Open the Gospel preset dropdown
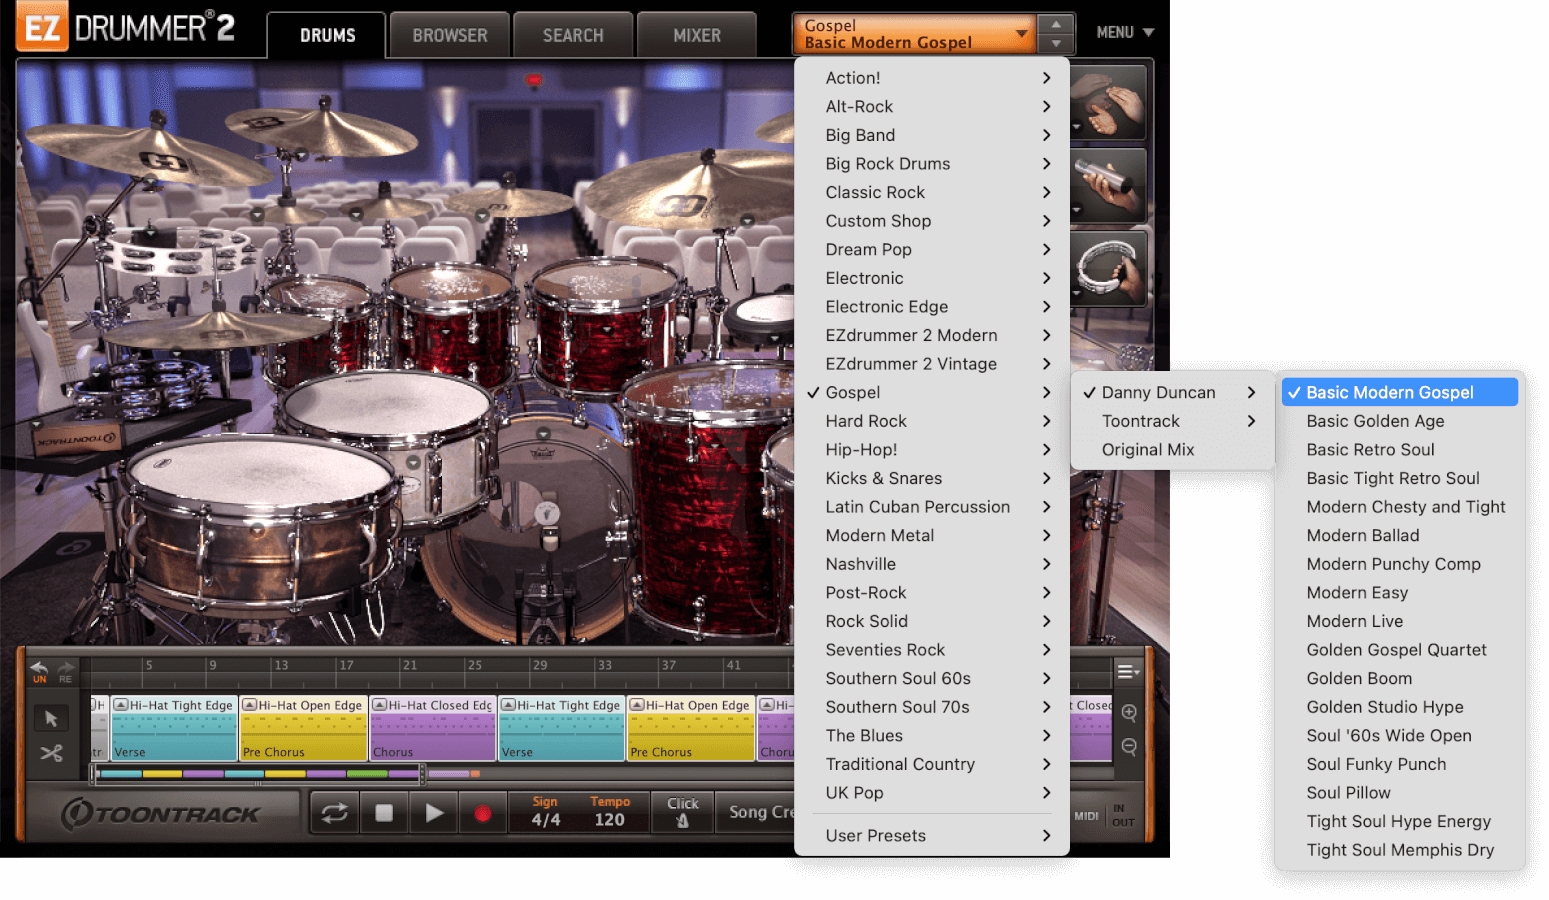1549x900 pixels. tap(915, 34)
